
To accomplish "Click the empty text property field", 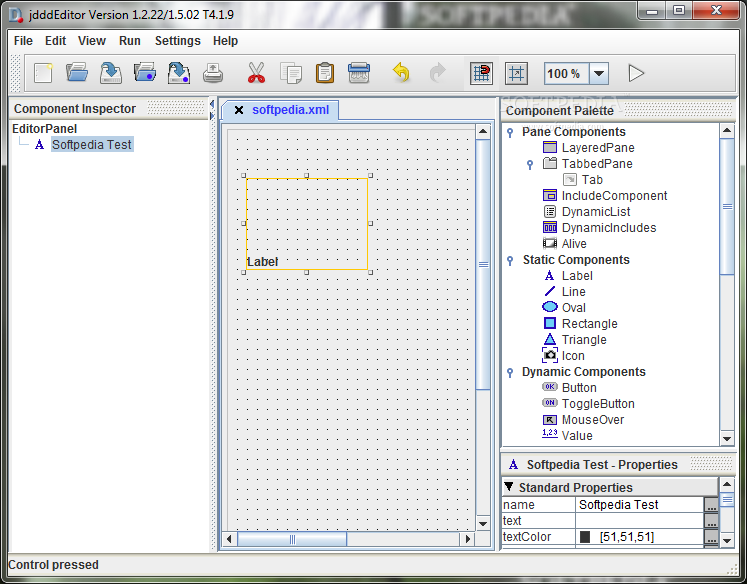I will (x=639, y=521).
